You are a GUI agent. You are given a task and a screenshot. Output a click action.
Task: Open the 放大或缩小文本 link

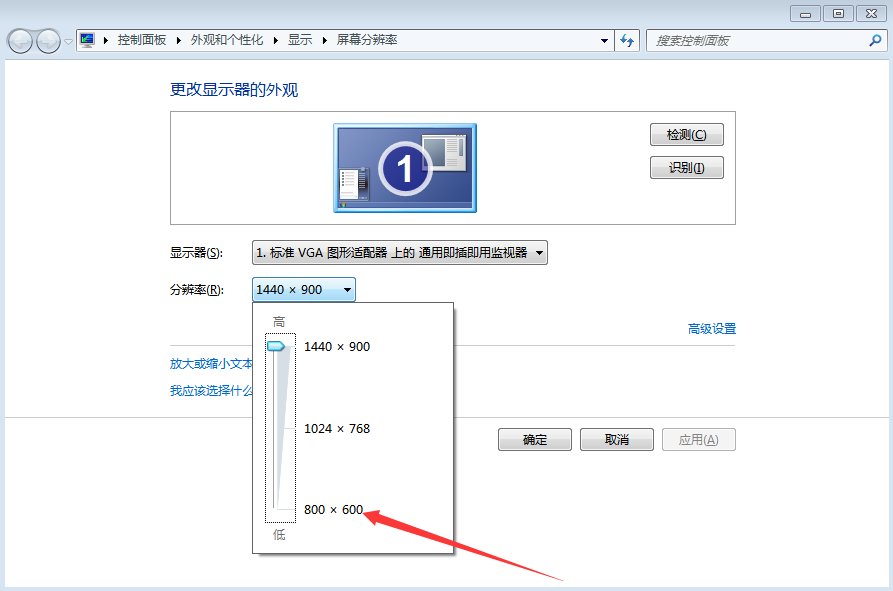click(210, 364)
